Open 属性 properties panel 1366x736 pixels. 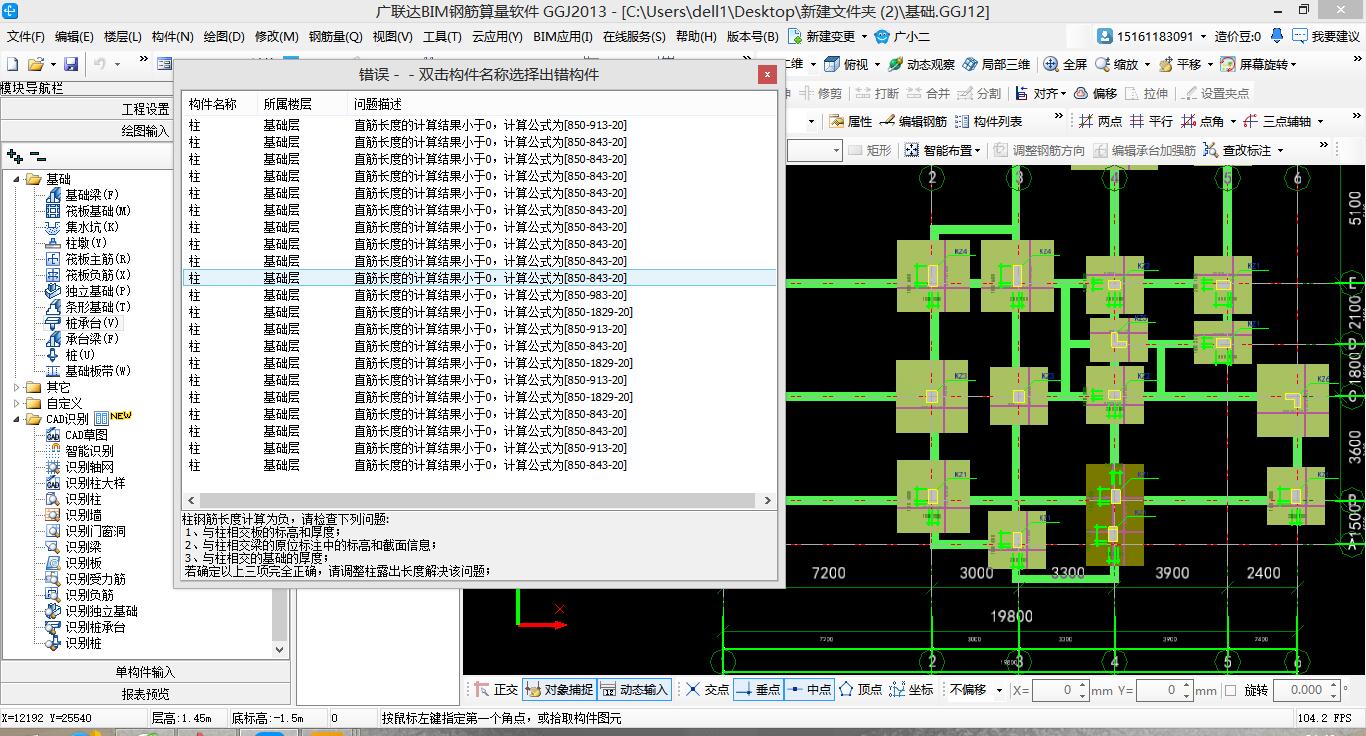[851, 121]
